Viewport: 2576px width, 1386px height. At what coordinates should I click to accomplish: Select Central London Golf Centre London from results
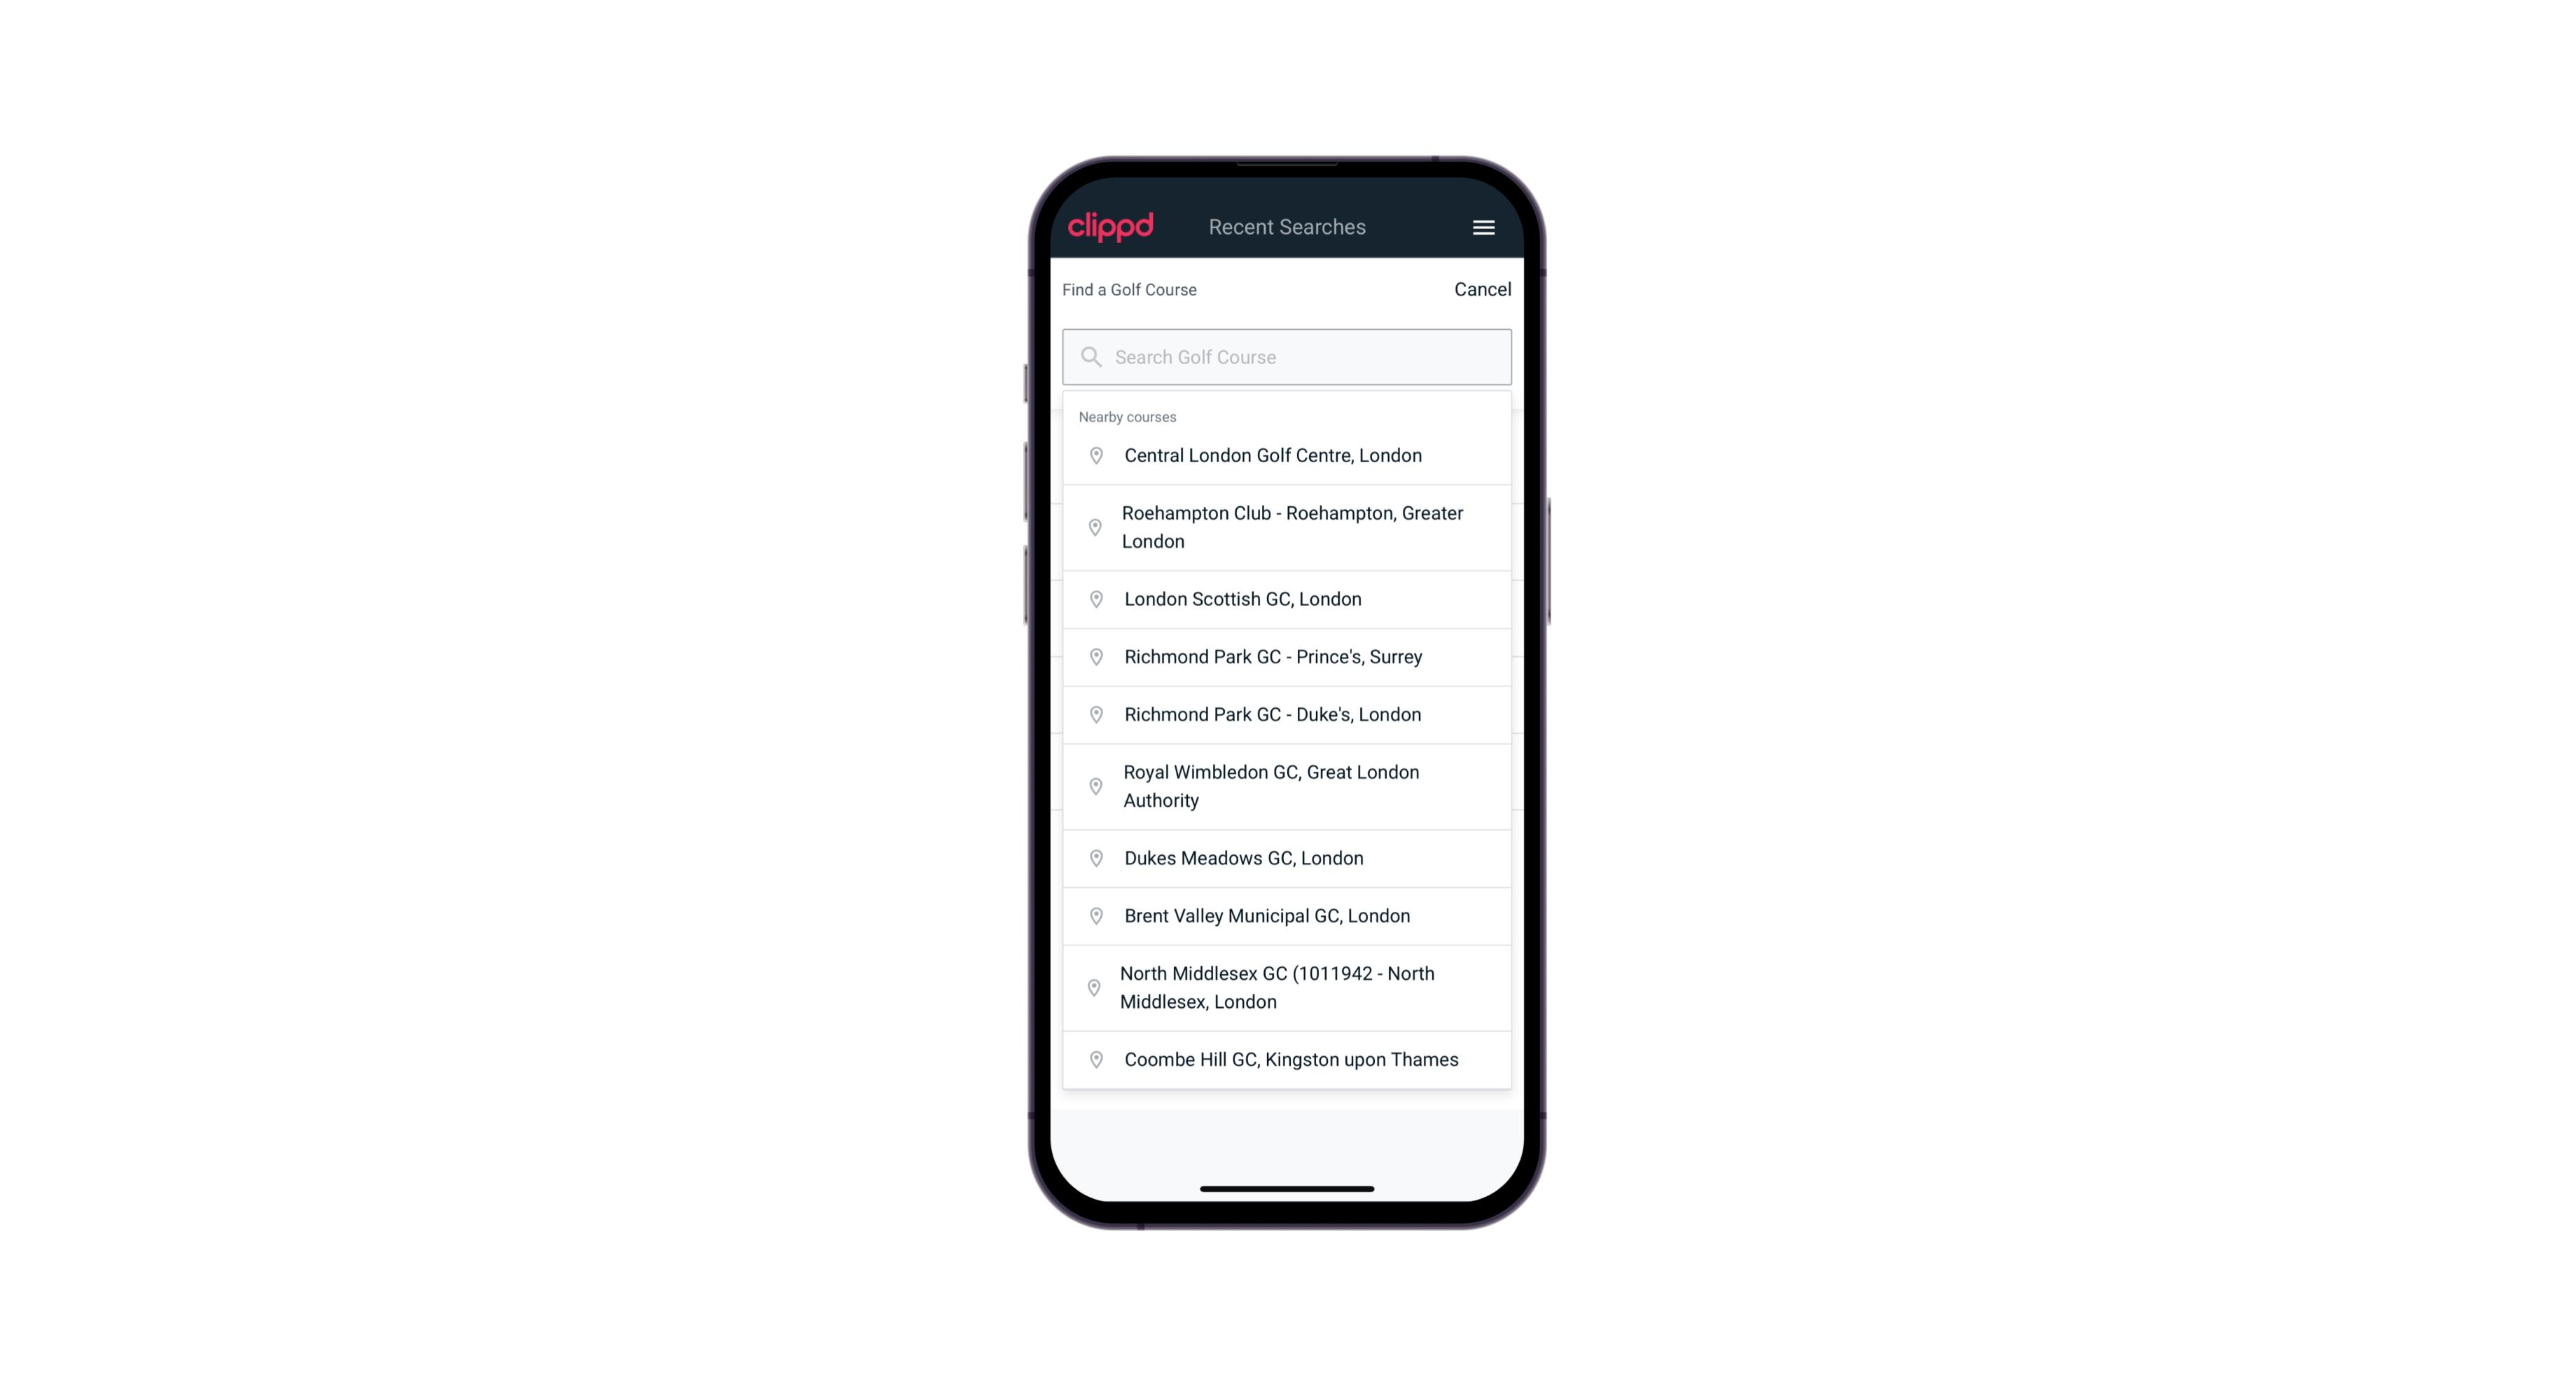1287,454
